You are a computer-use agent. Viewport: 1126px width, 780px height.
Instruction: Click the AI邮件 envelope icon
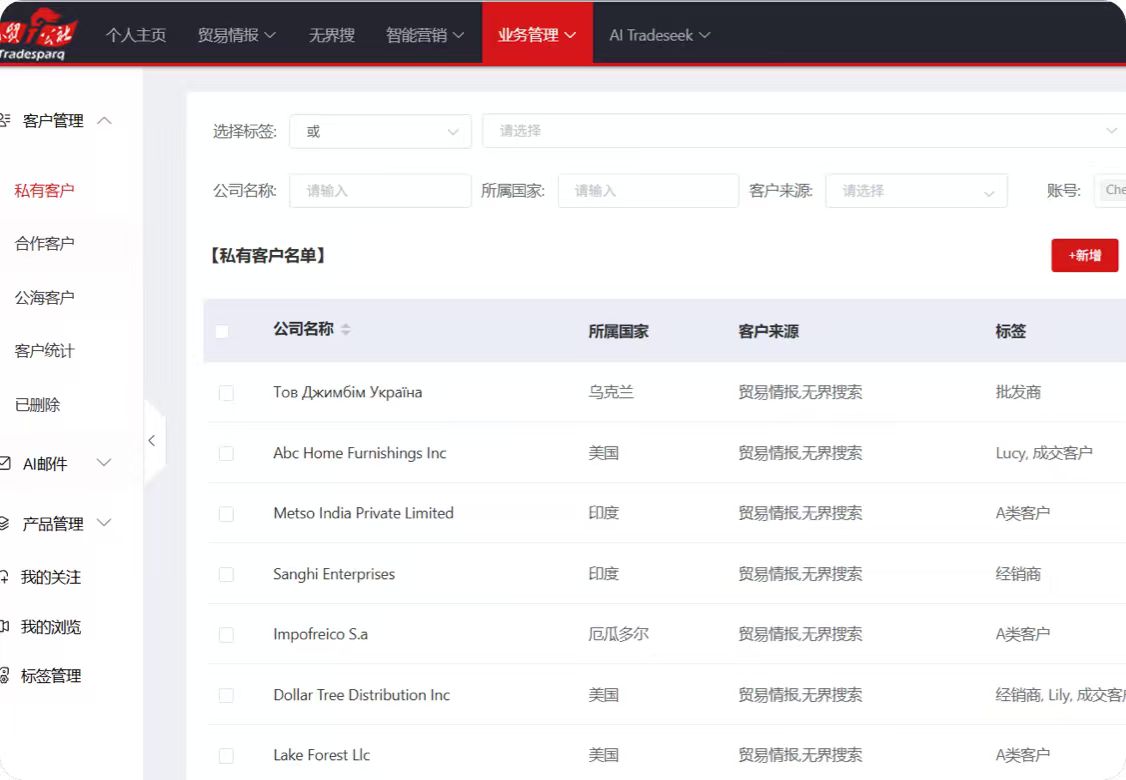pyautogui.click(x=5, y=464)
